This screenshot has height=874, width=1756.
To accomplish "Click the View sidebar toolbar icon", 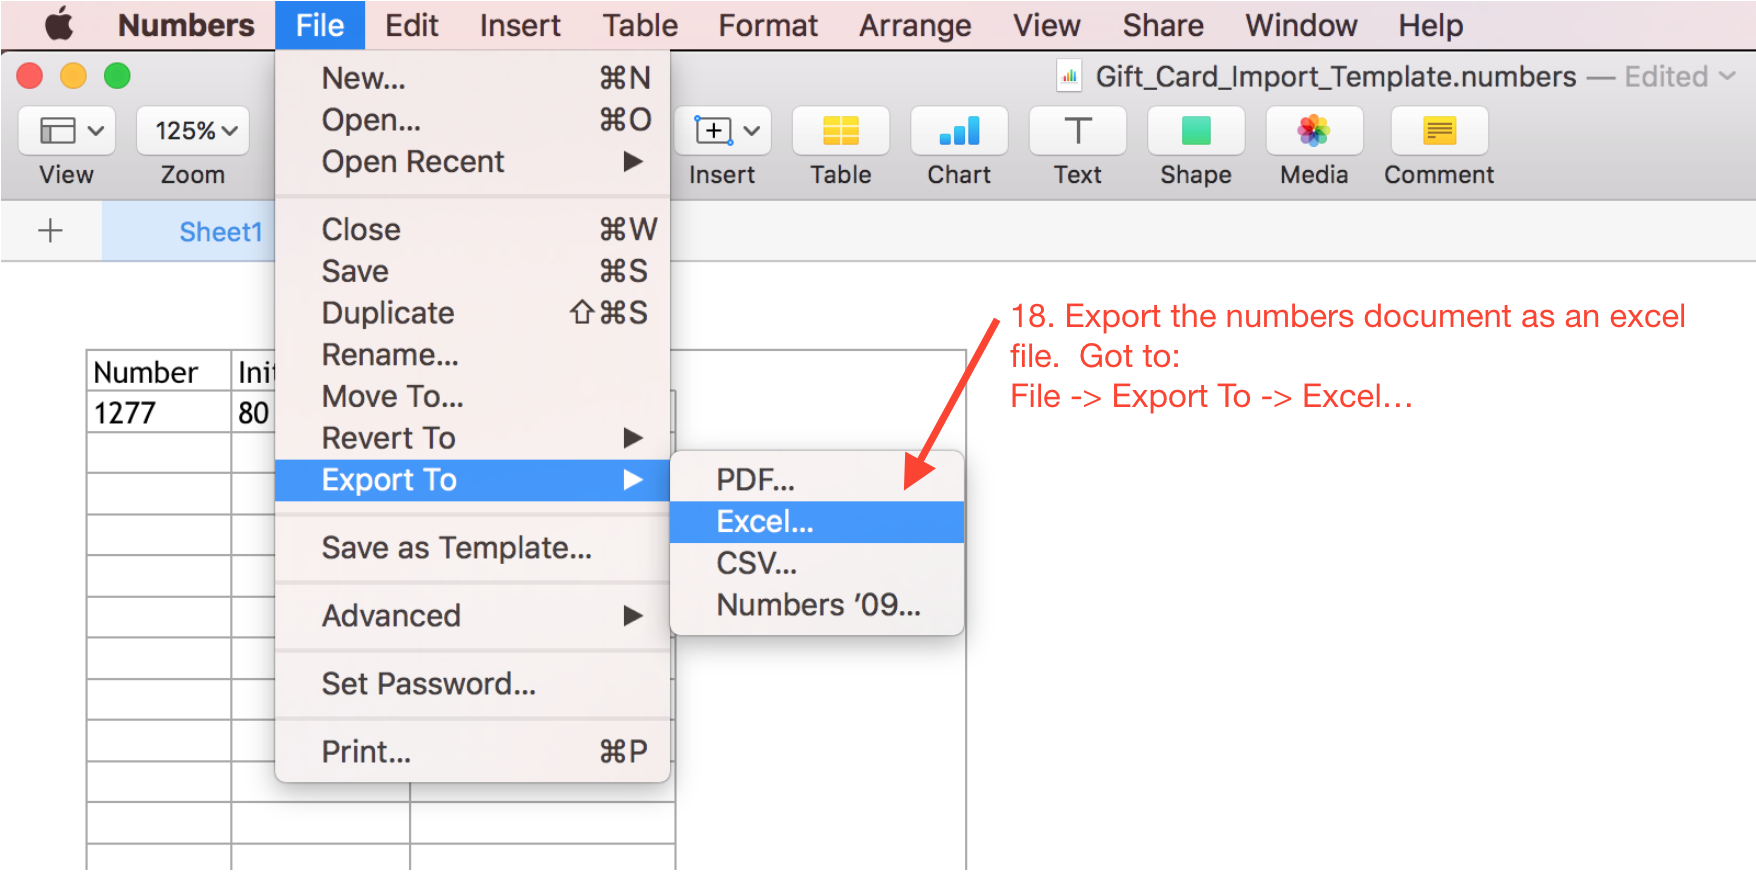I will pyautogui.click(x=67, y=131).
